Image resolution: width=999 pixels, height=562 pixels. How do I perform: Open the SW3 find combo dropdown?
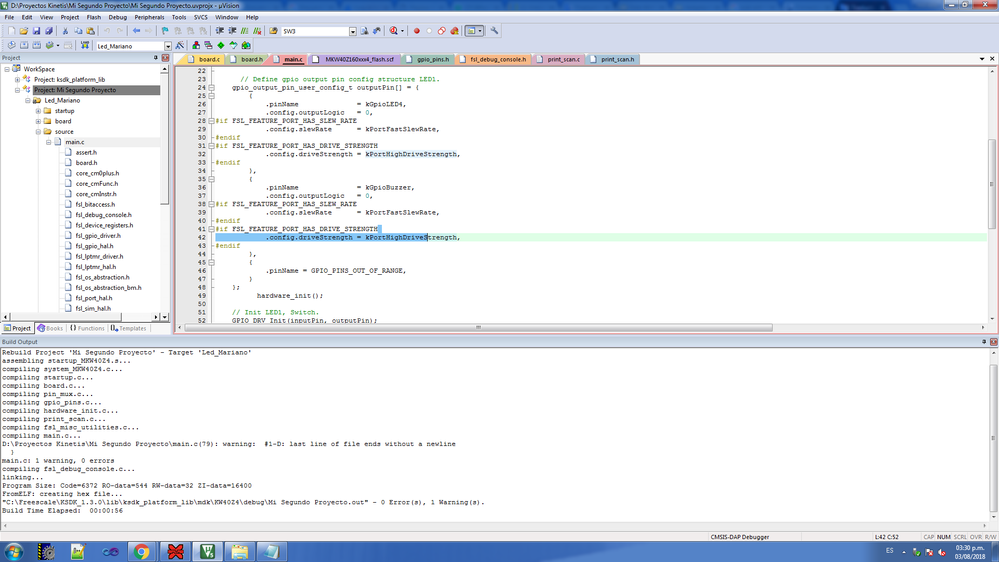(x=353, y=31)
